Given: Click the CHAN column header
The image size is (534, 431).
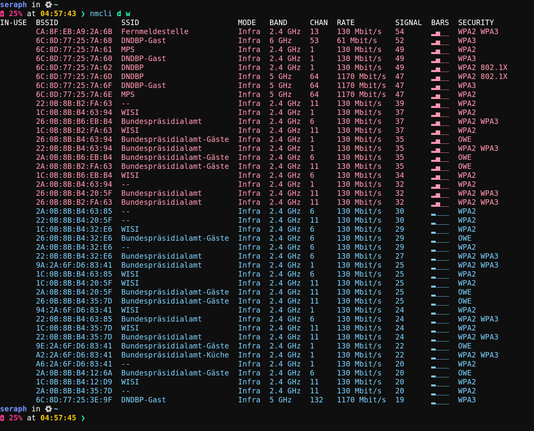Looking at the screenshot, I should pyautogui.click(x=319, y=22).
